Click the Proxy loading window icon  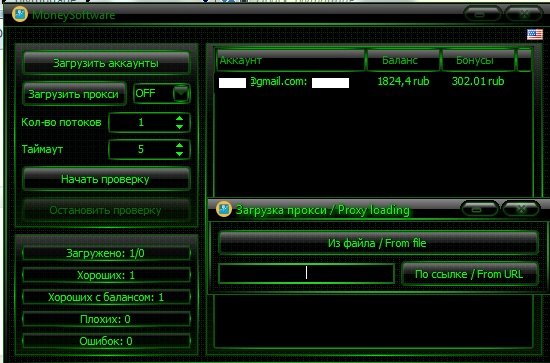pyautogui.click(x=224, y=209)
